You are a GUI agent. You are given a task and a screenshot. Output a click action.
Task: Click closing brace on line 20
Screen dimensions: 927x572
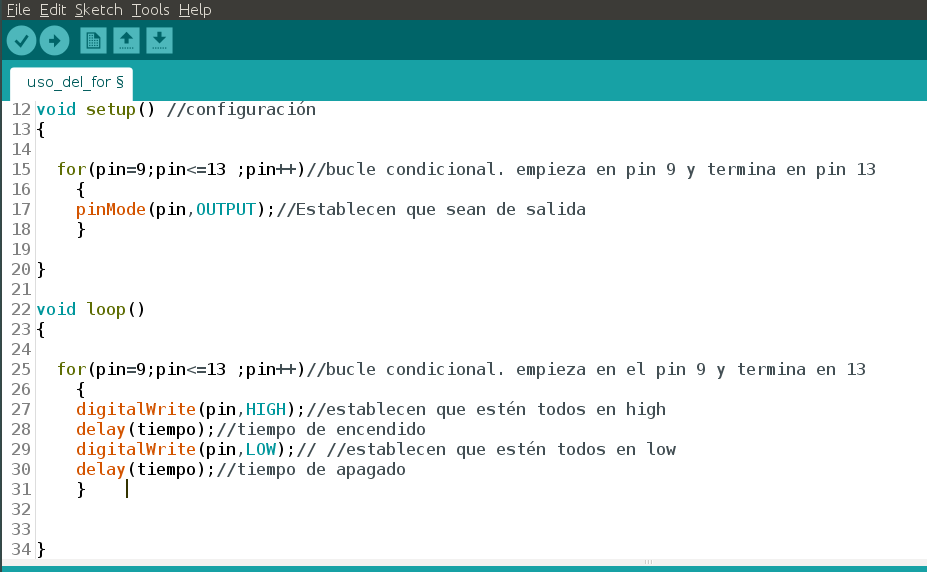click(x=41, y=270)
